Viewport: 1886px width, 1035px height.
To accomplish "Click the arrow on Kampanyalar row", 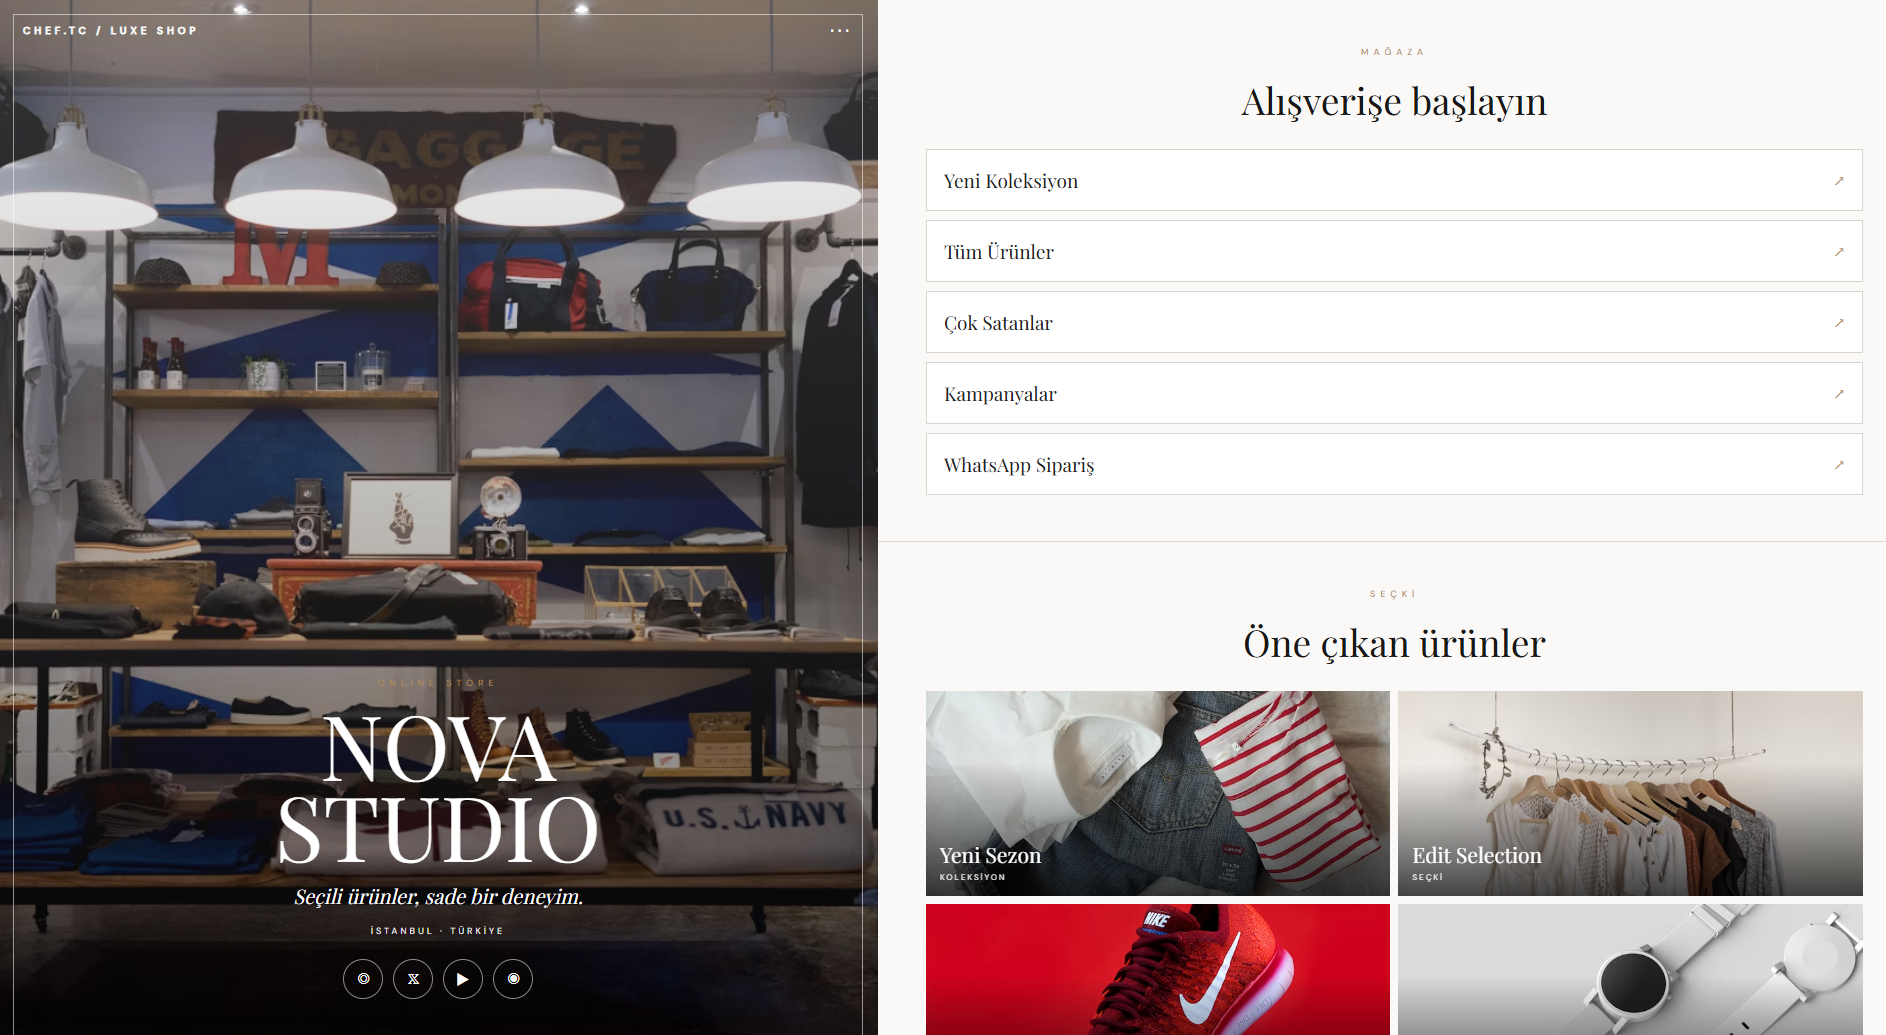I will [1839, 394].
